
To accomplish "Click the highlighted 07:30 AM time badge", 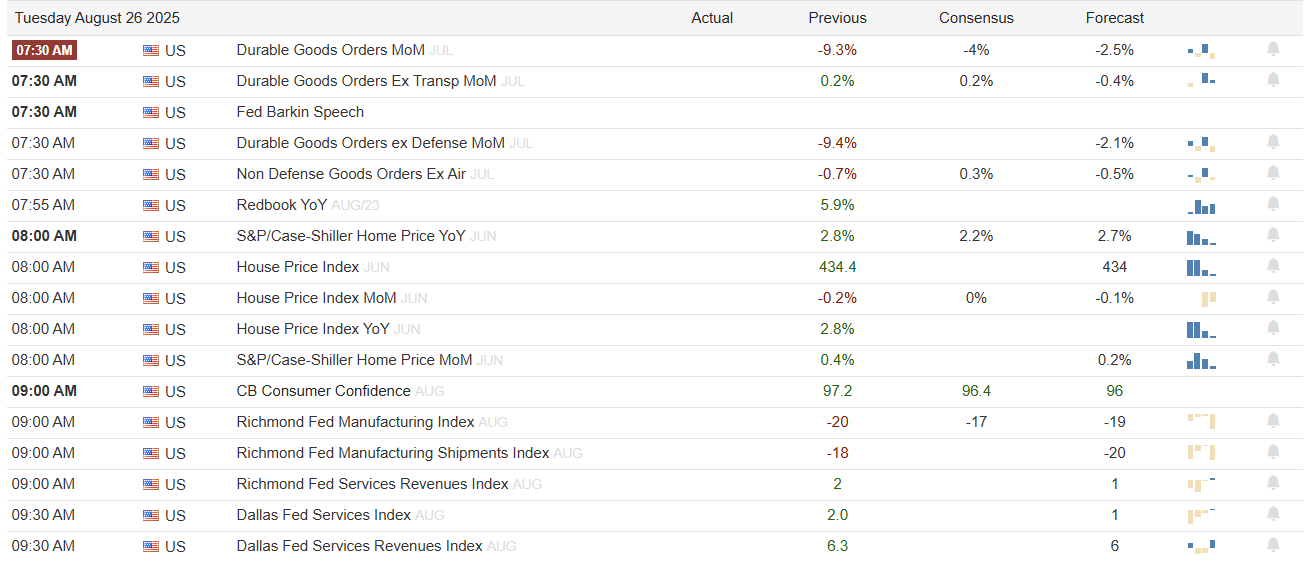I will click(44, 50).
